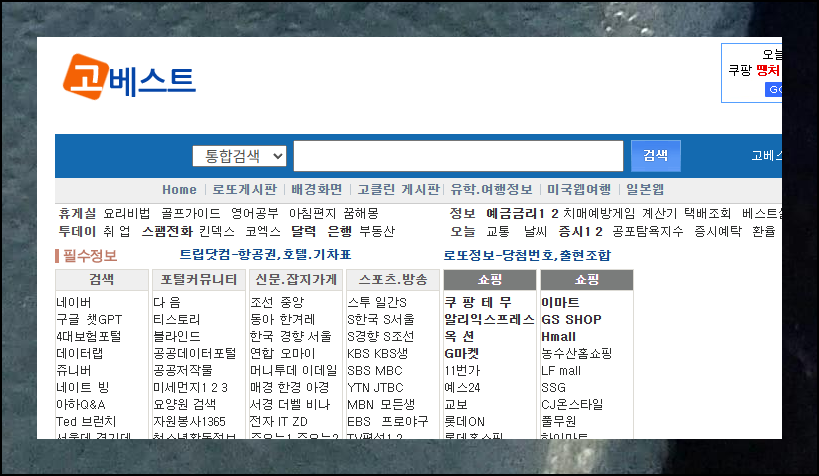Click the 부동산 link
Viewport: 819px width, 476px height.
(x=378, y=231)
